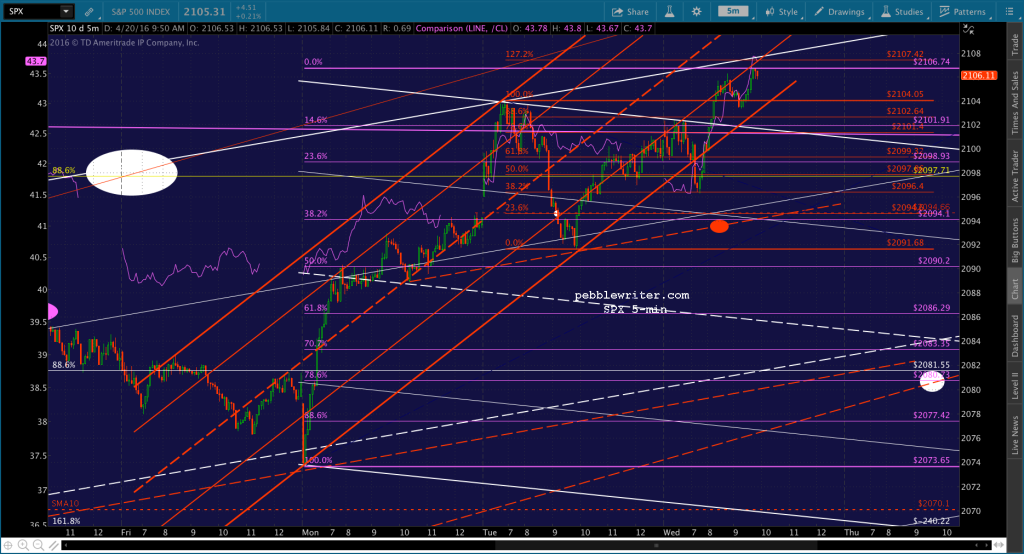This screenshot has height=554, width=1024.
Task: Open the symbol dropdown arrow next to SPX
Action: 66,11
